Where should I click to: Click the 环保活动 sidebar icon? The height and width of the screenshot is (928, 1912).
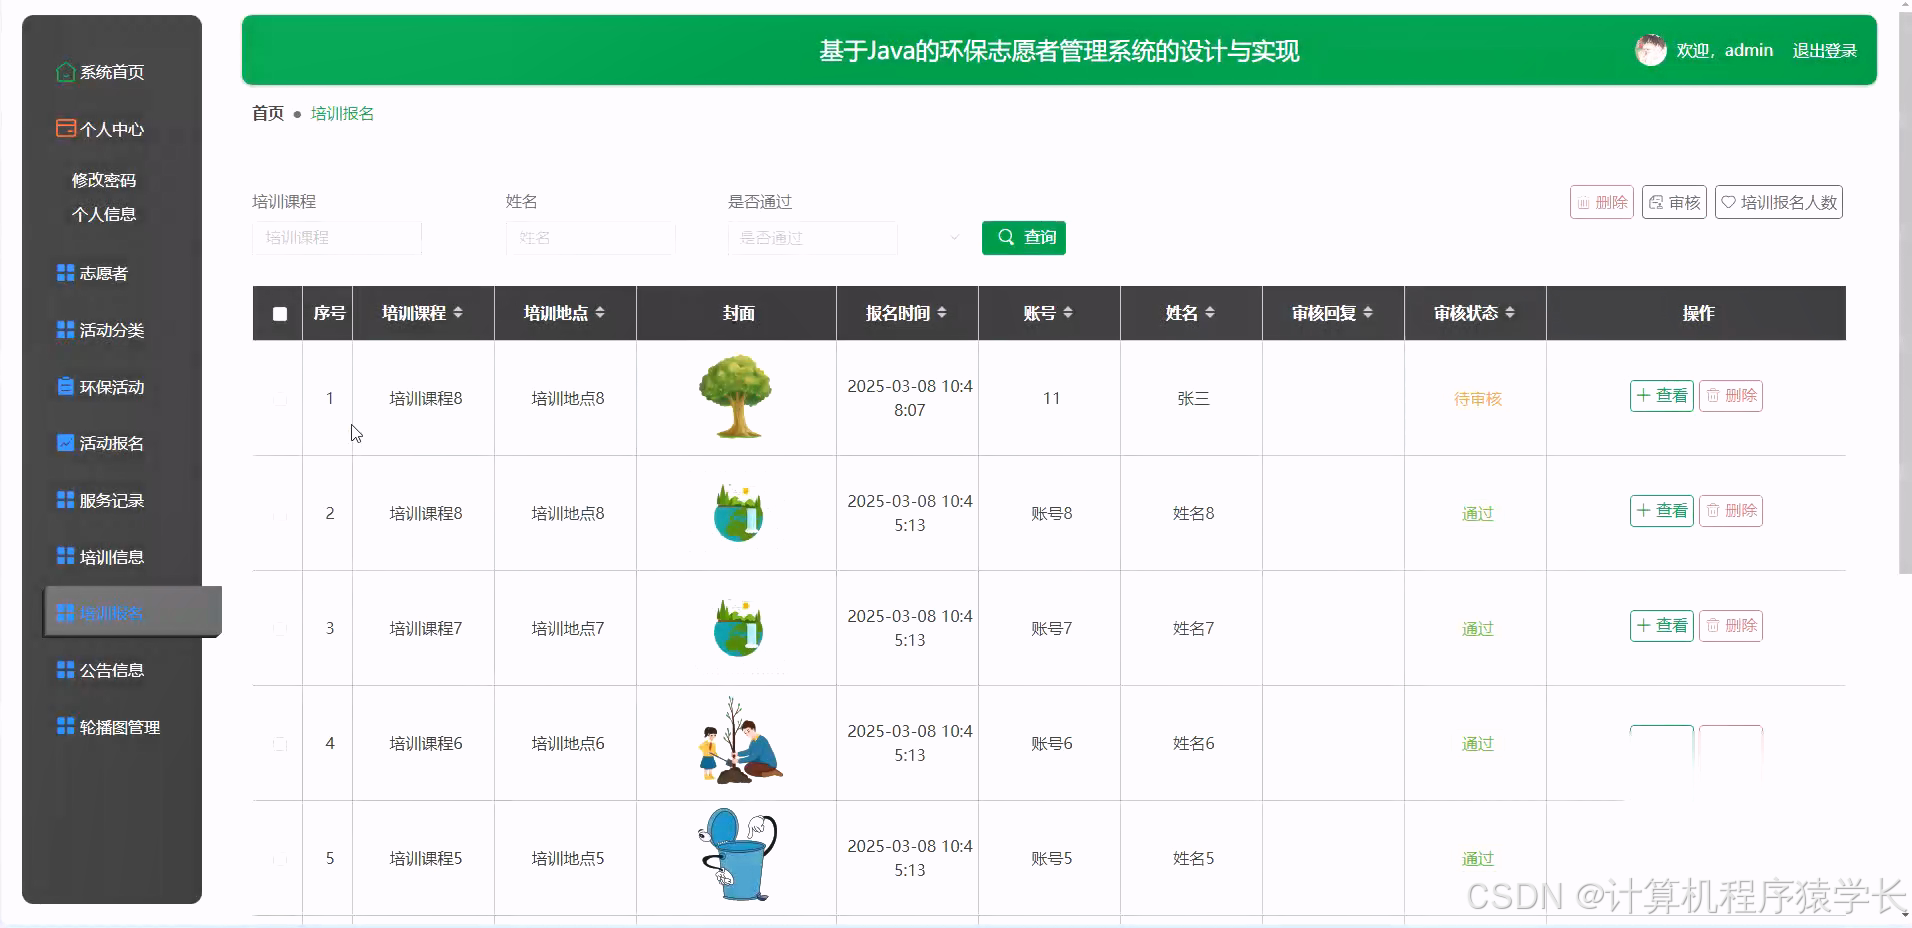click(x=63, y=386)
